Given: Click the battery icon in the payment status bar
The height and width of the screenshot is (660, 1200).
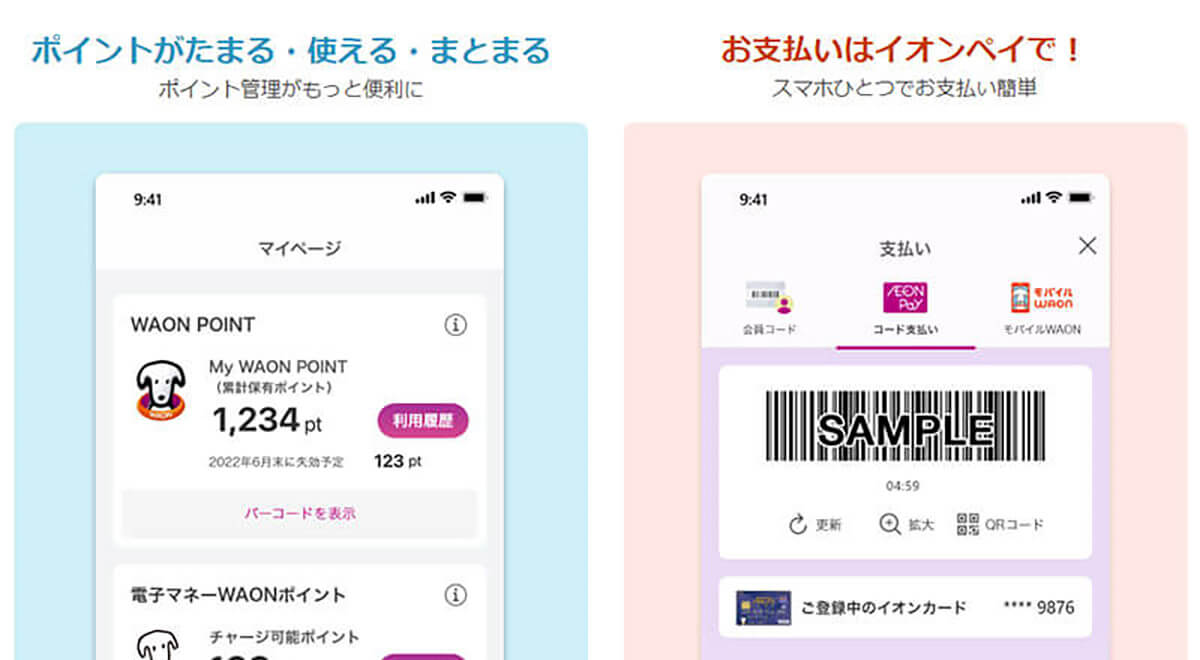Looking at the screenshot, I should click(1080, 199).
